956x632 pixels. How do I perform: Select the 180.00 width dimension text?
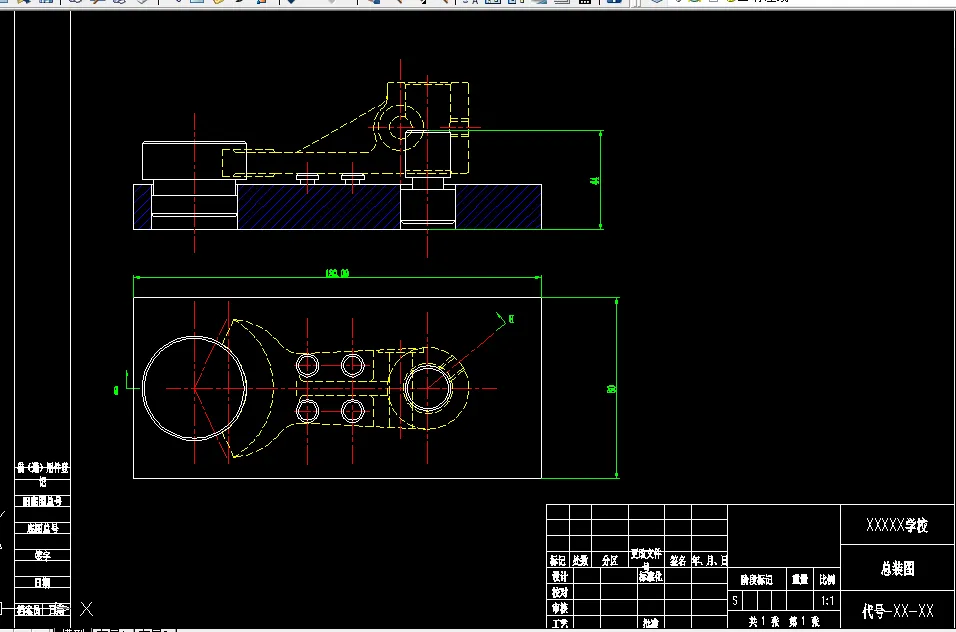[337, 273]
